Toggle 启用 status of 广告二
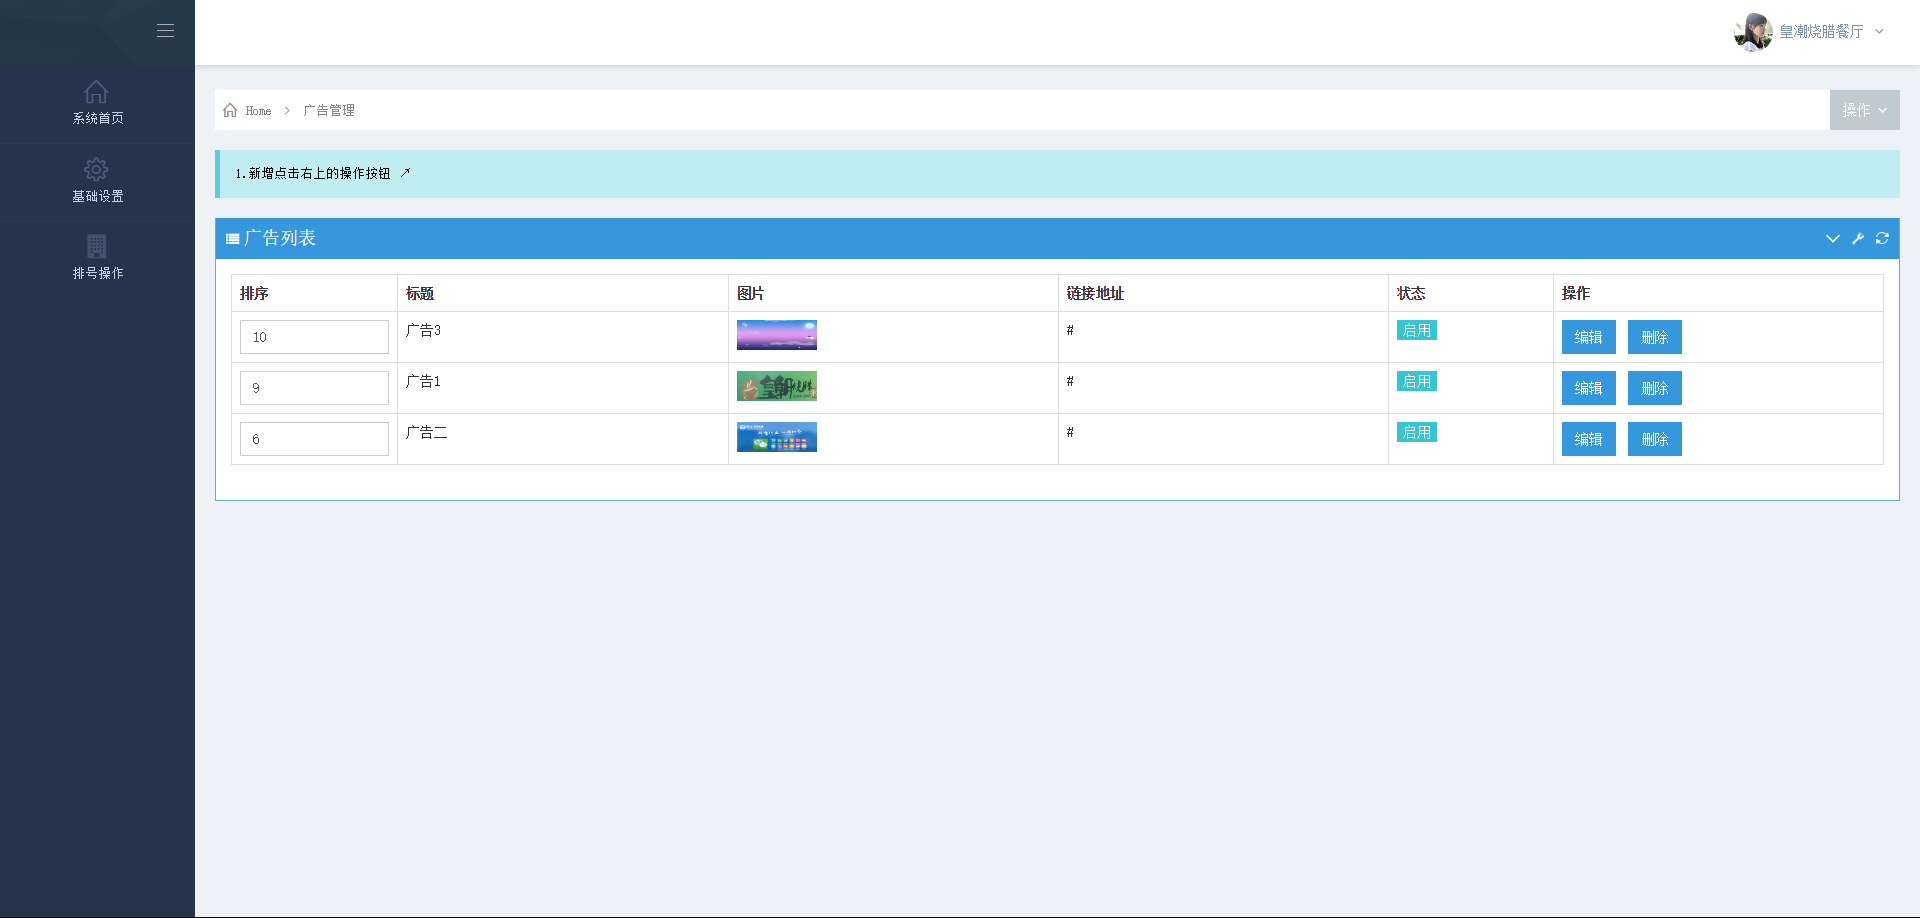The image size is (1920, 918). 1417,432
